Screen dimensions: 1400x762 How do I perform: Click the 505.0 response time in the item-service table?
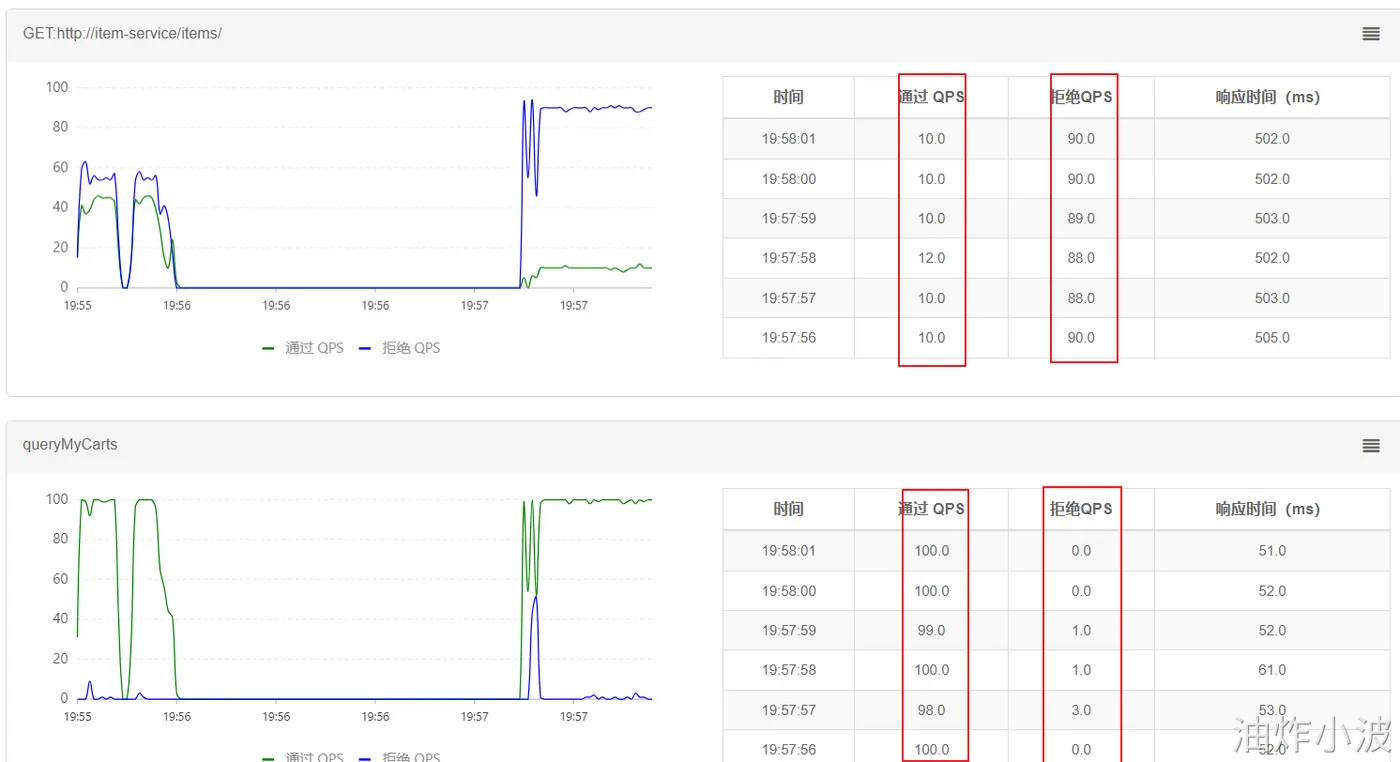[1272, 338]
